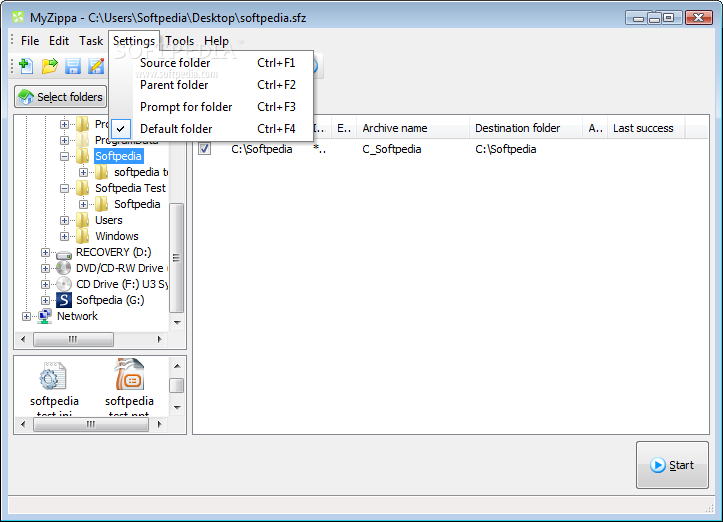Expand the DVD/CD-RW Drive node
Viewport: 723px width, 522px height.
coord(45,268)
